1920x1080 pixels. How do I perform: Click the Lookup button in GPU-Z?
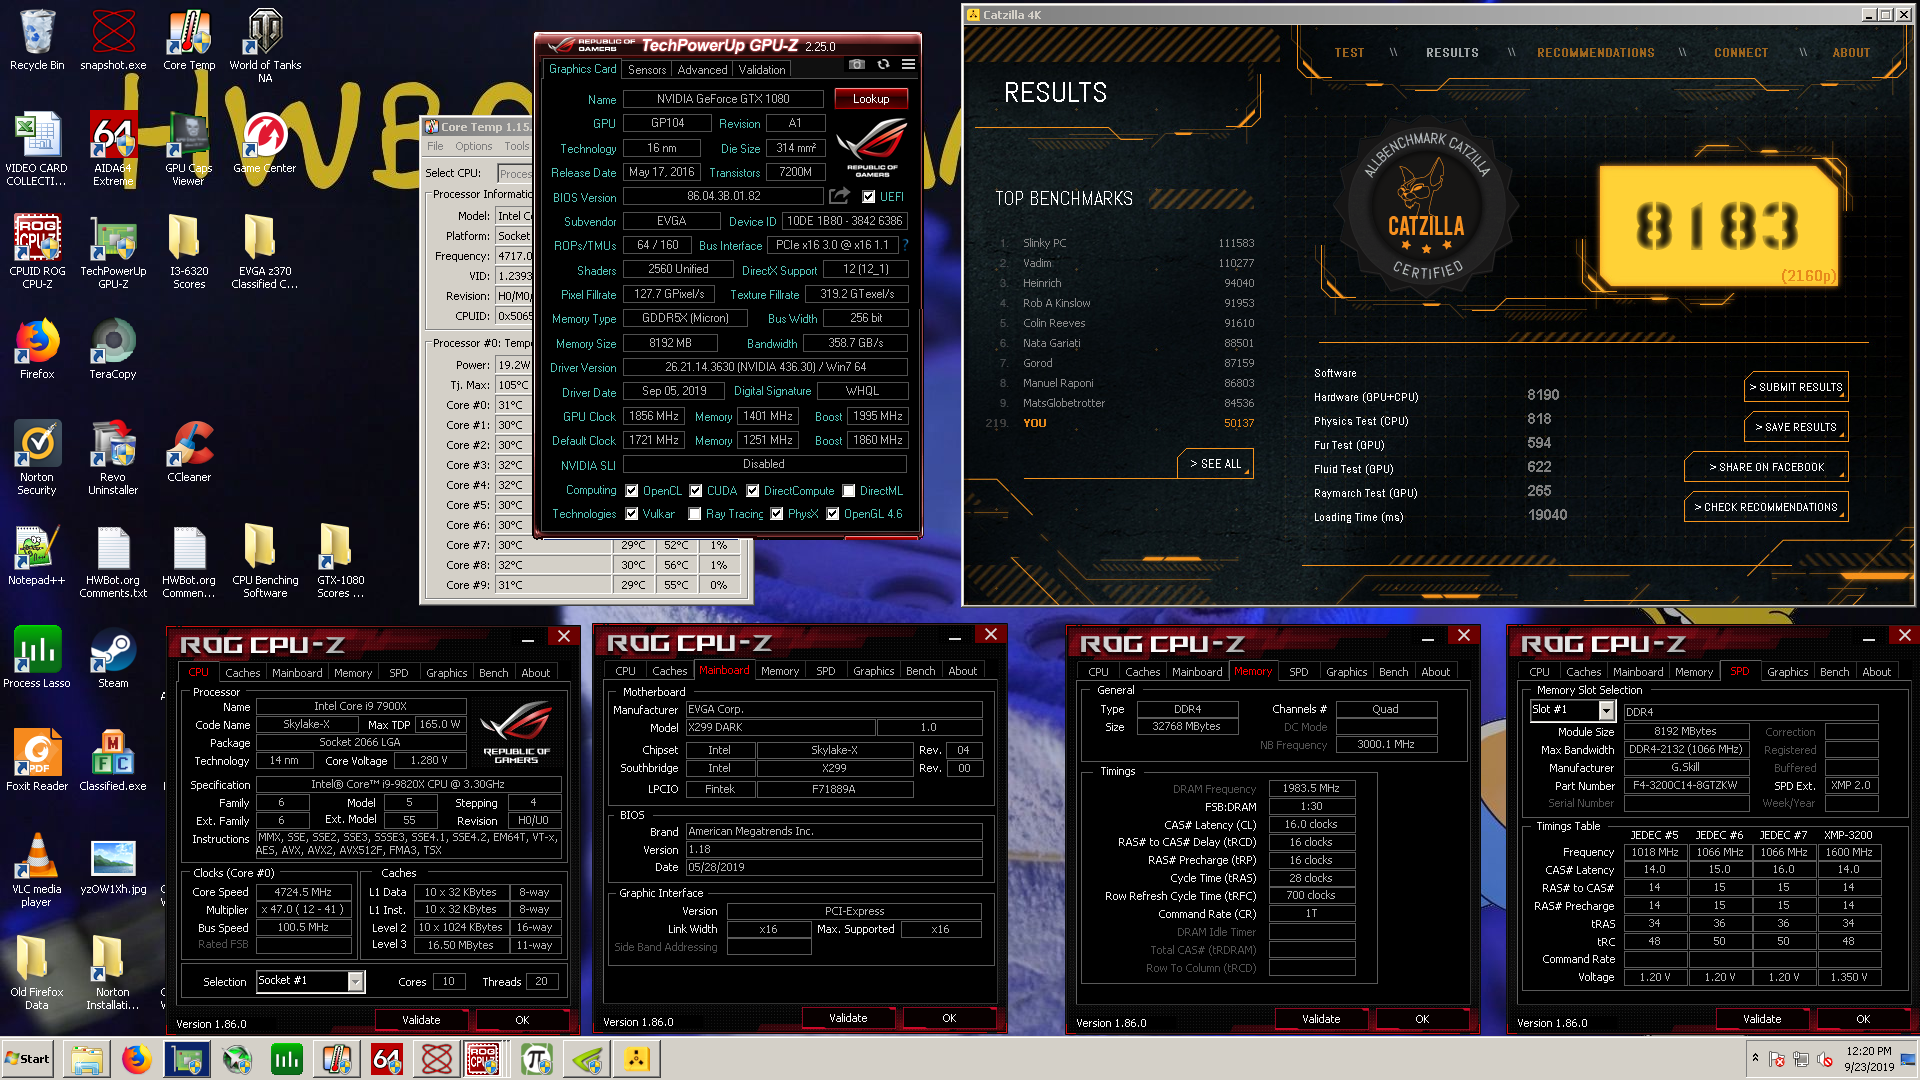[x=871, y=99]
